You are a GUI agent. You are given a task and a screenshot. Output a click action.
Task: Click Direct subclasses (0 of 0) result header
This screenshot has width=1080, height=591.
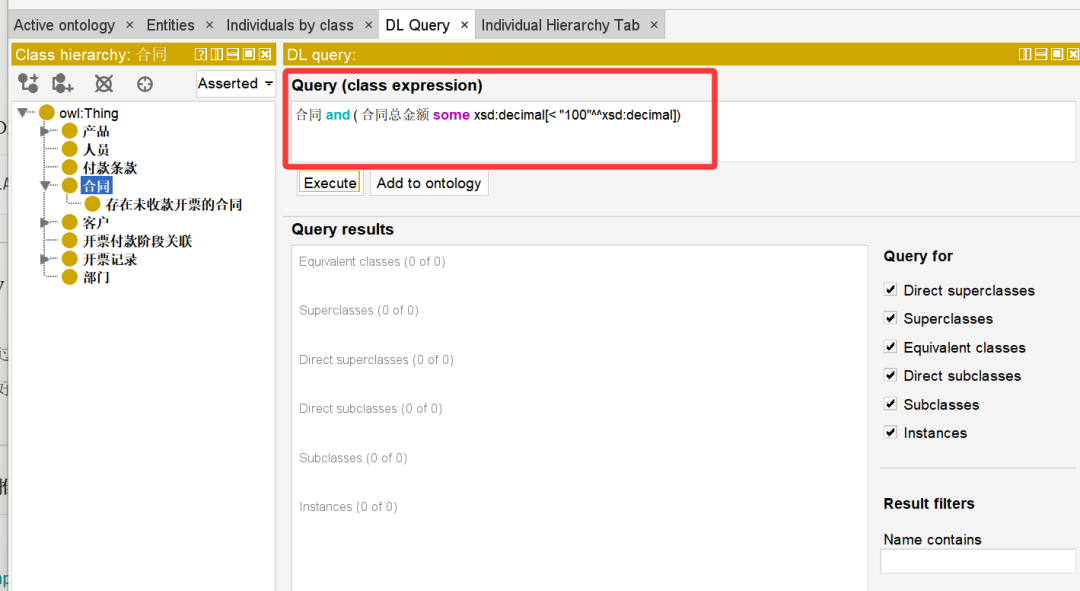click(371, 408)
